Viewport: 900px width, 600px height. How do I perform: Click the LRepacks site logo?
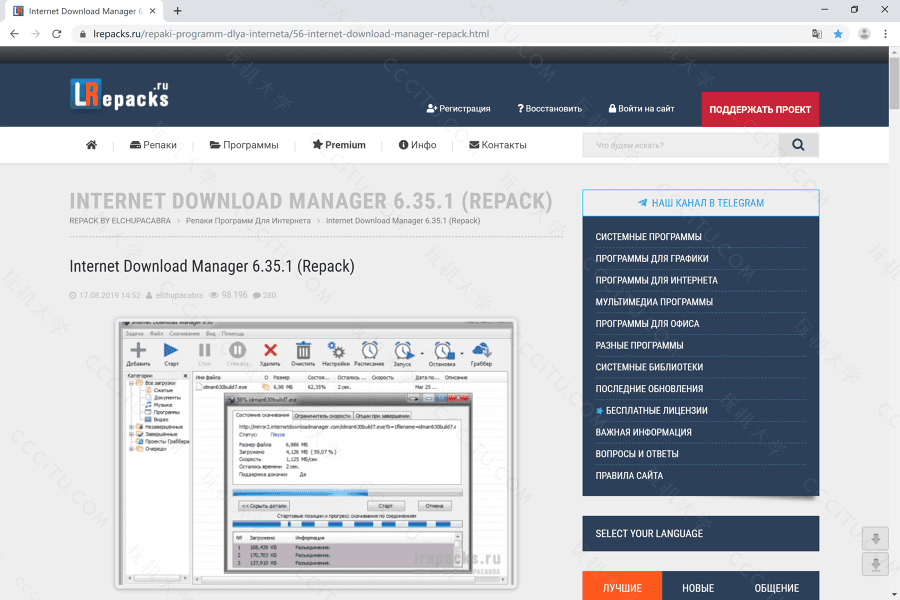tap(119, 94)
